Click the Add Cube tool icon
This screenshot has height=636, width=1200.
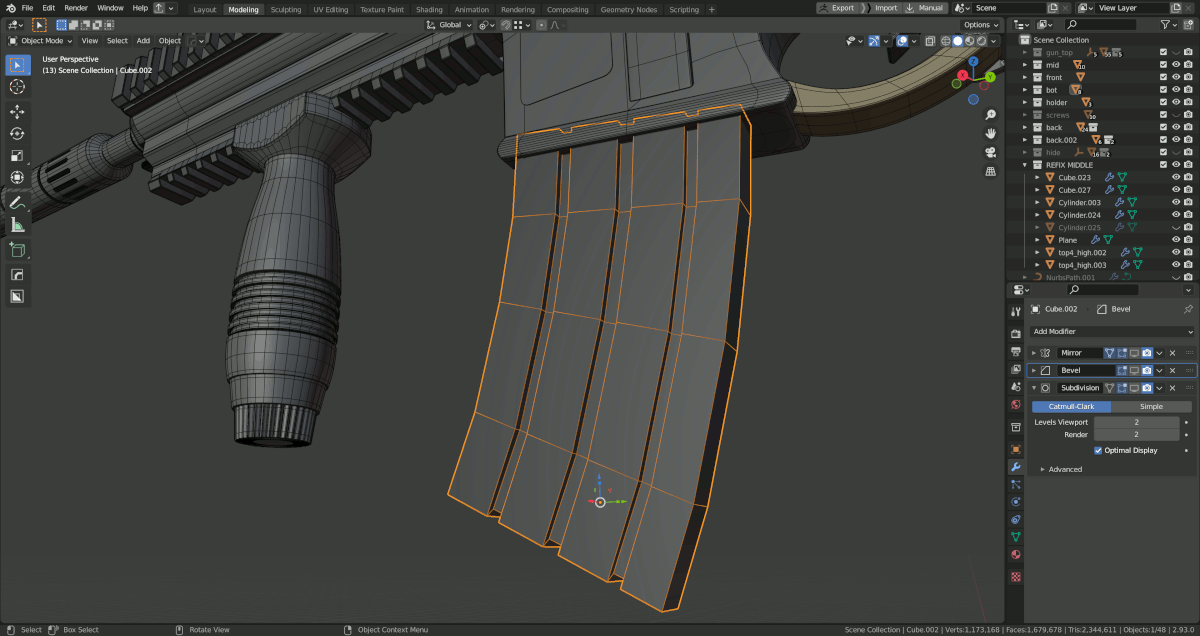pyautogui.click(x=17, y=249)
